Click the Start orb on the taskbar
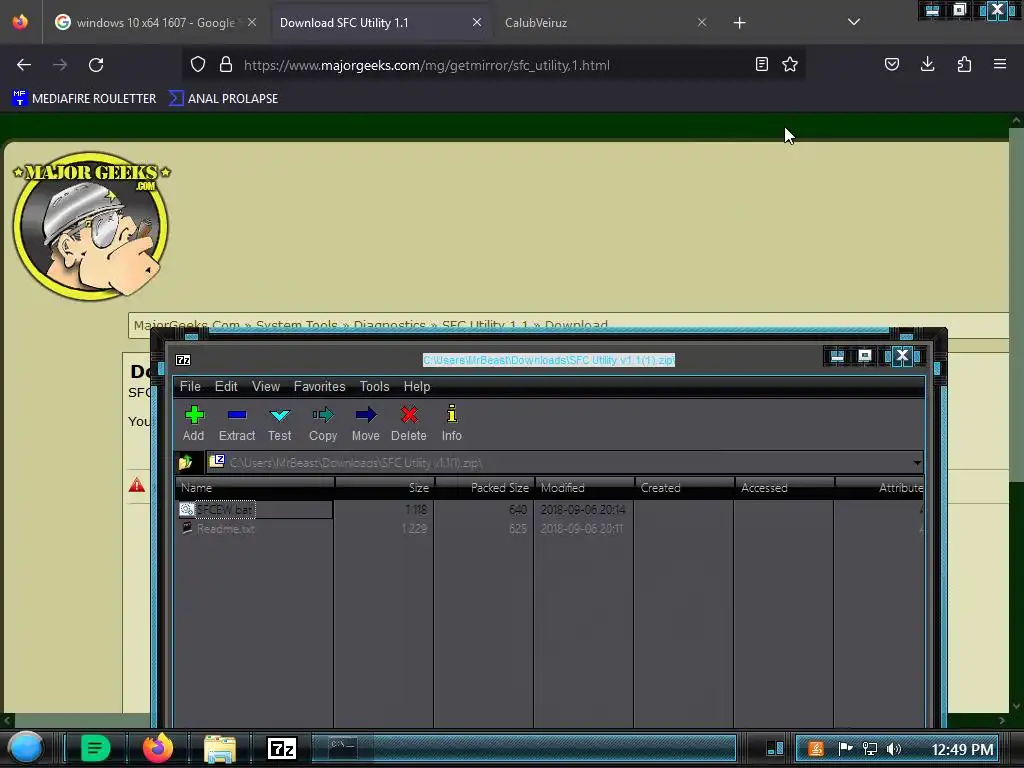The width and height of the screenshot is (1024, 768). (26, 748)
